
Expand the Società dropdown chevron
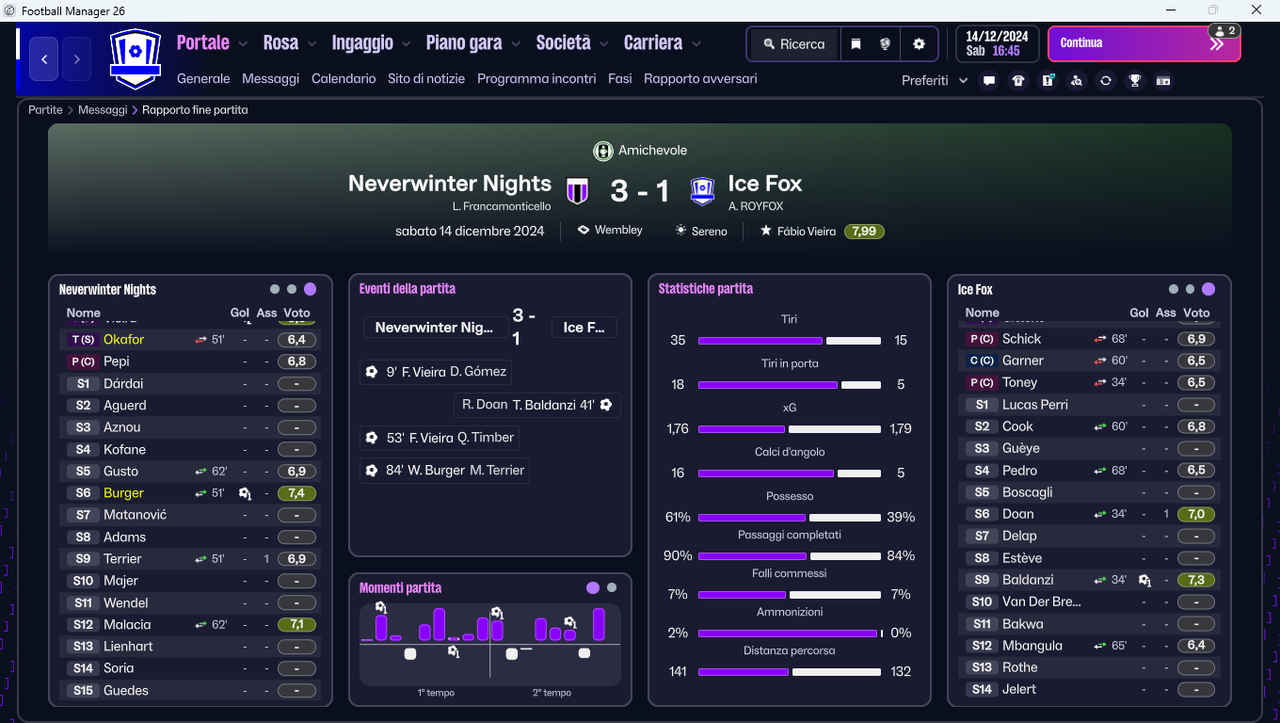tap(603, 44)
